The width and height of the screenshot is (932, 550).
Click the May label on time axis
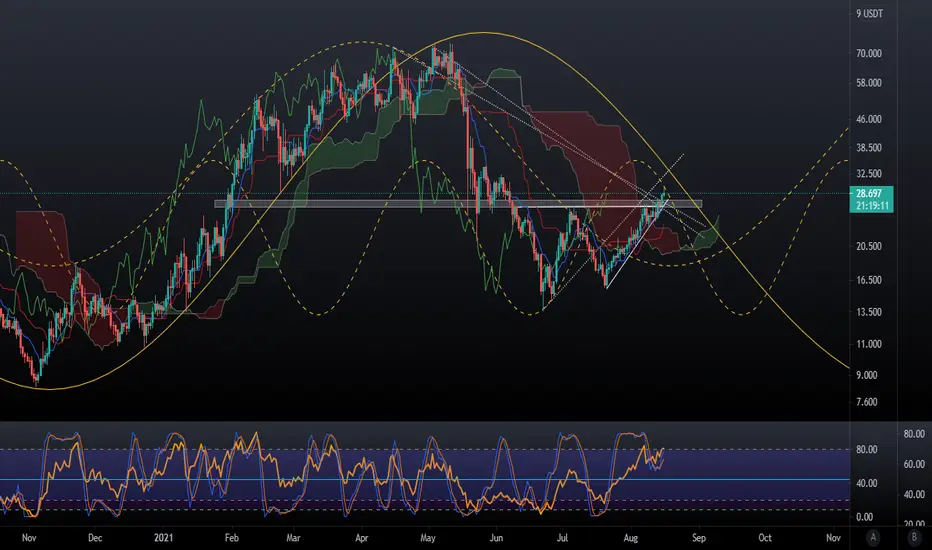pyautogui.click(x=428, y=538)
